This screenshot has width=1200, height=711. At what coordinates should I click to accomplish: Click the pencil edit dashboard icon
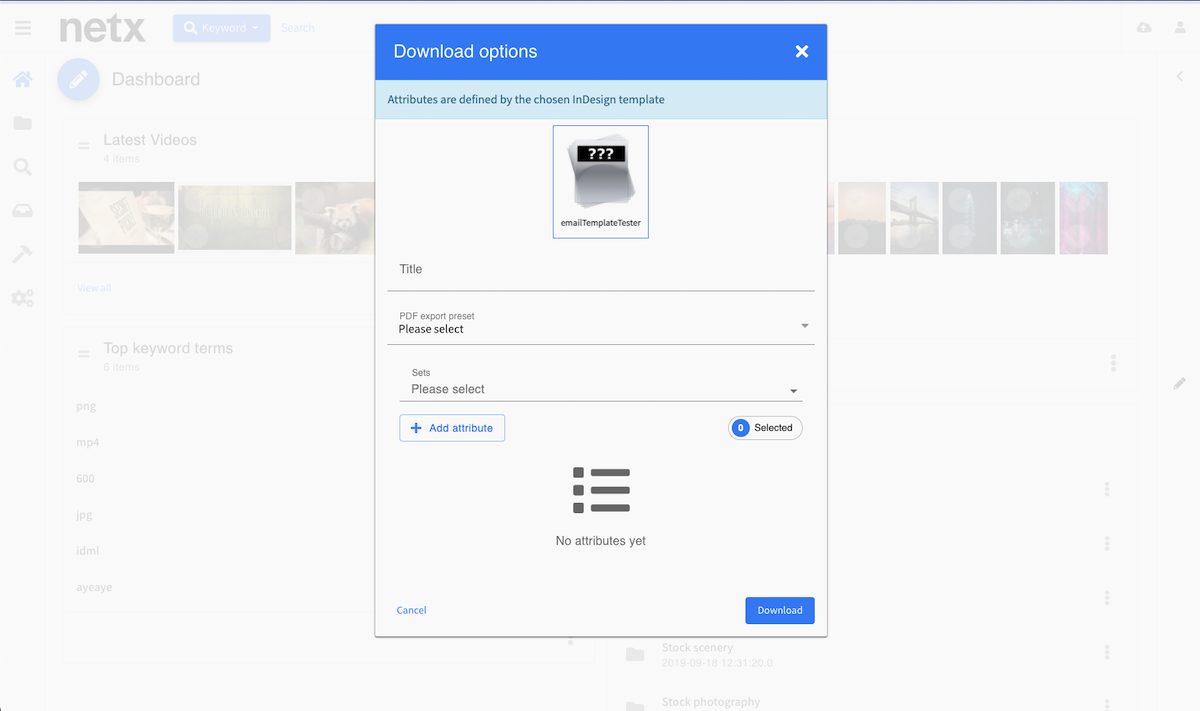78,79
